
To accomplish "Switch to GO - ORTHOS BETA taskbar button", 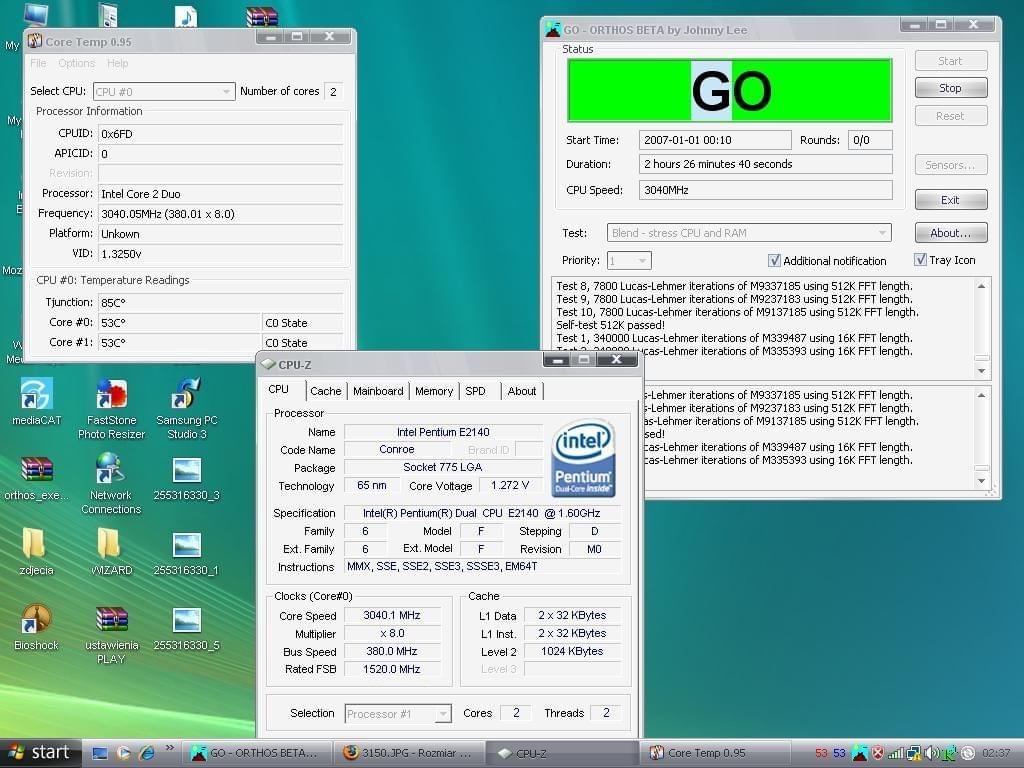I will click(x=255, y=754).
